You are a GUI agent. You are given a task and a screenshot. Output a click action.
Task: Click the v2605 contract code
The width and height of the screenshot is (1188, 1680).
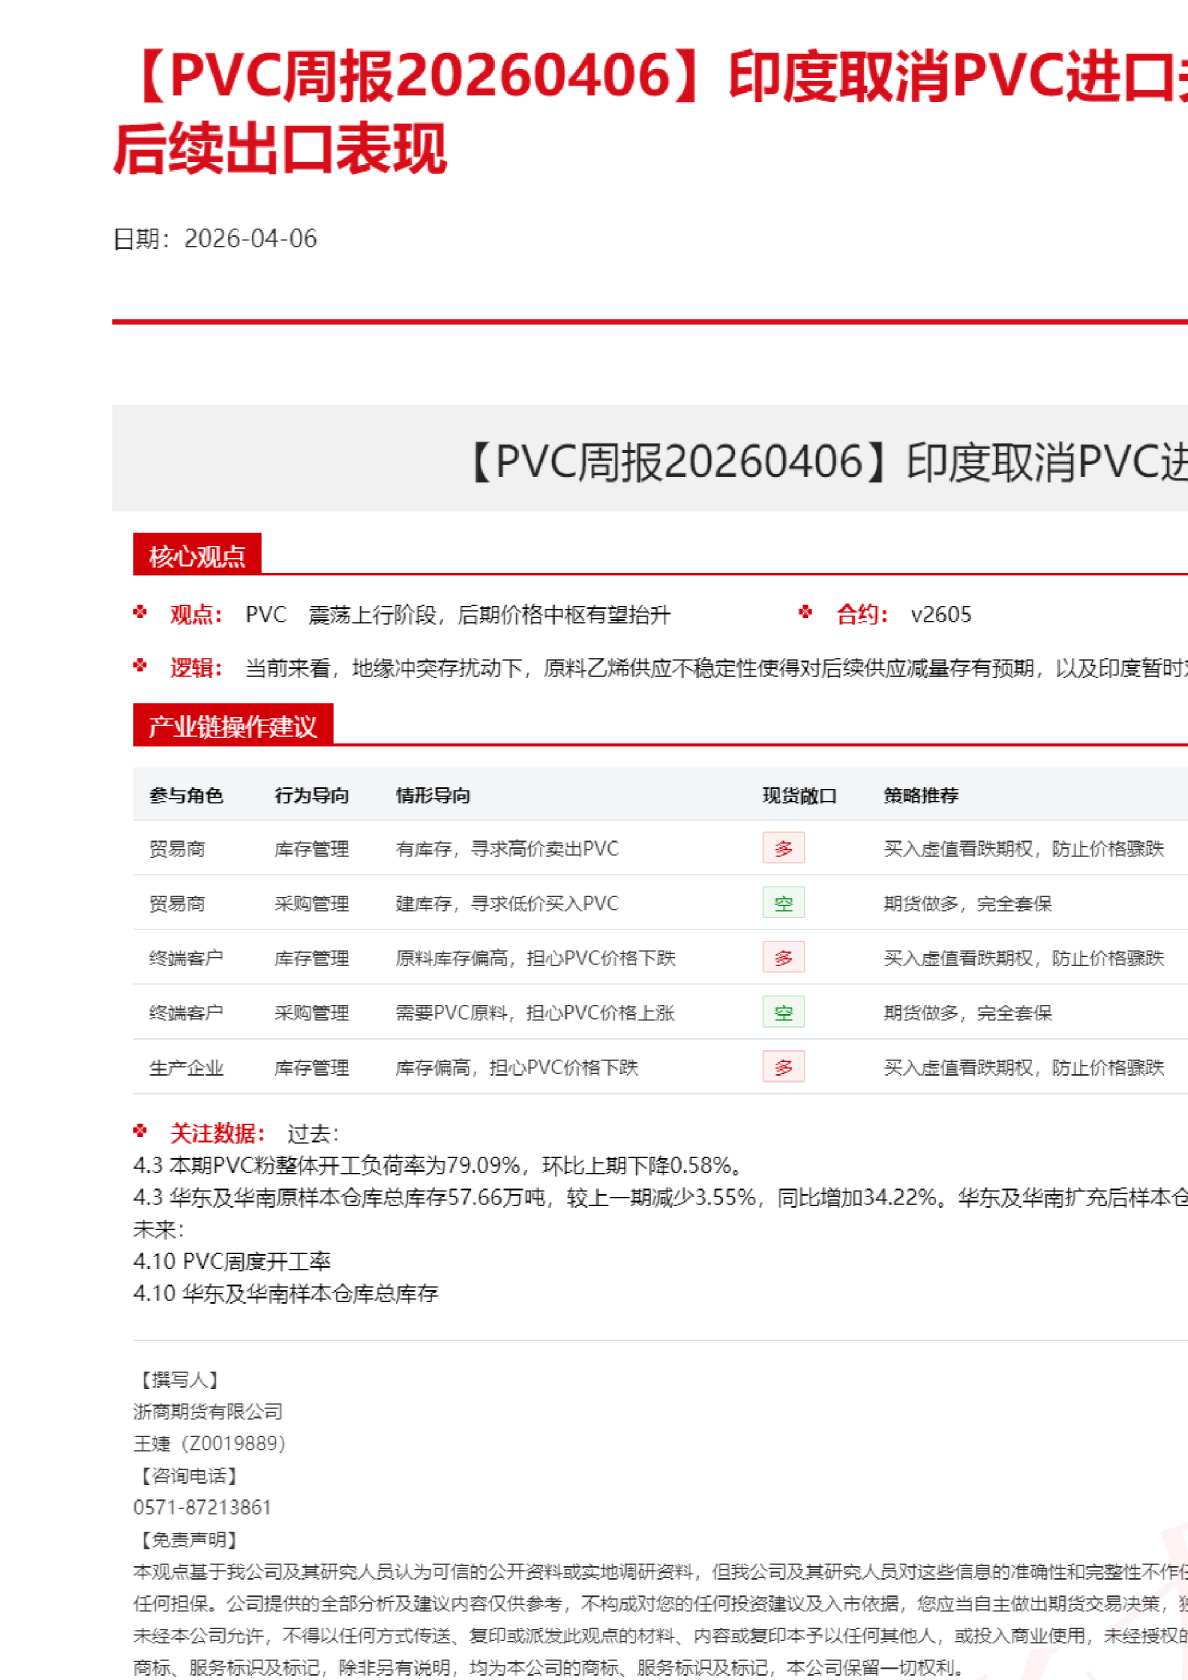[x=941, y=614]
